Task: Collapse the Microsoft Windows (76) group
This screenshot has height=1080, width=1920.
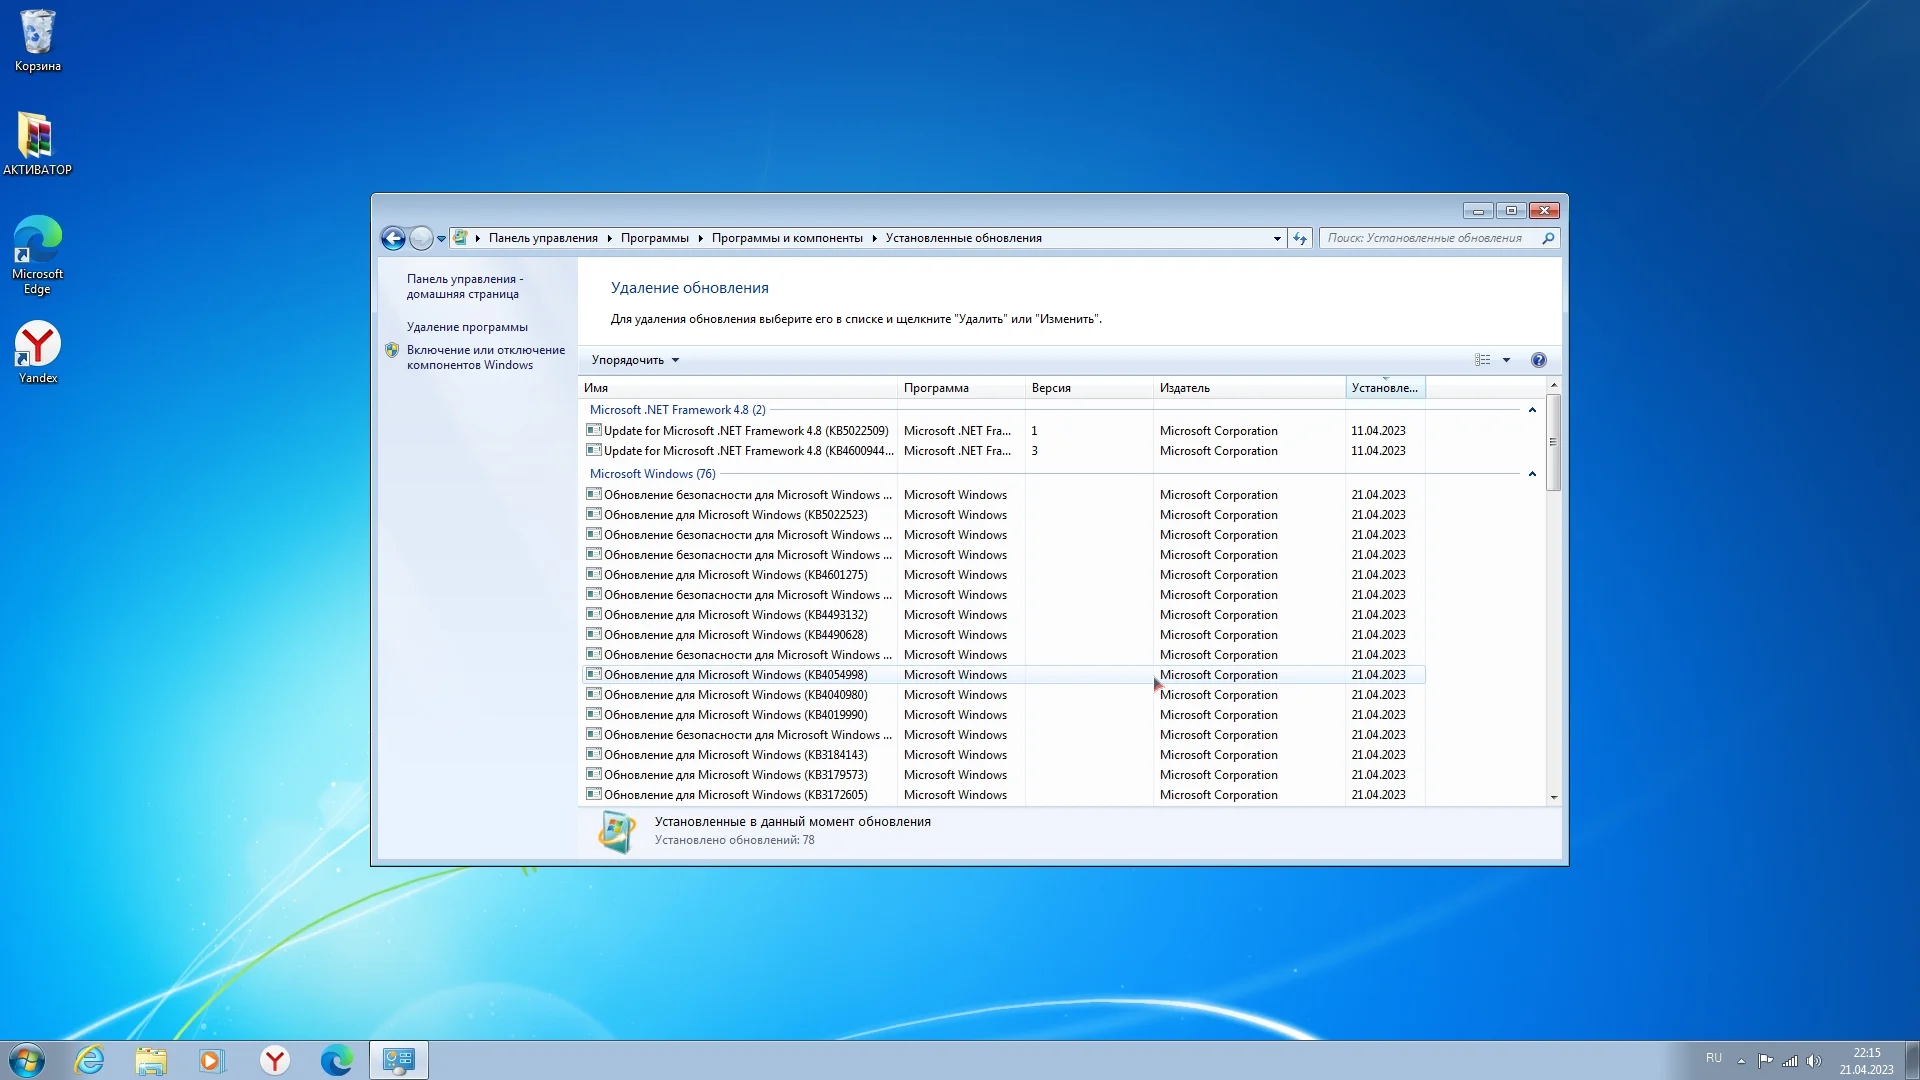Action: (1532, 474)
